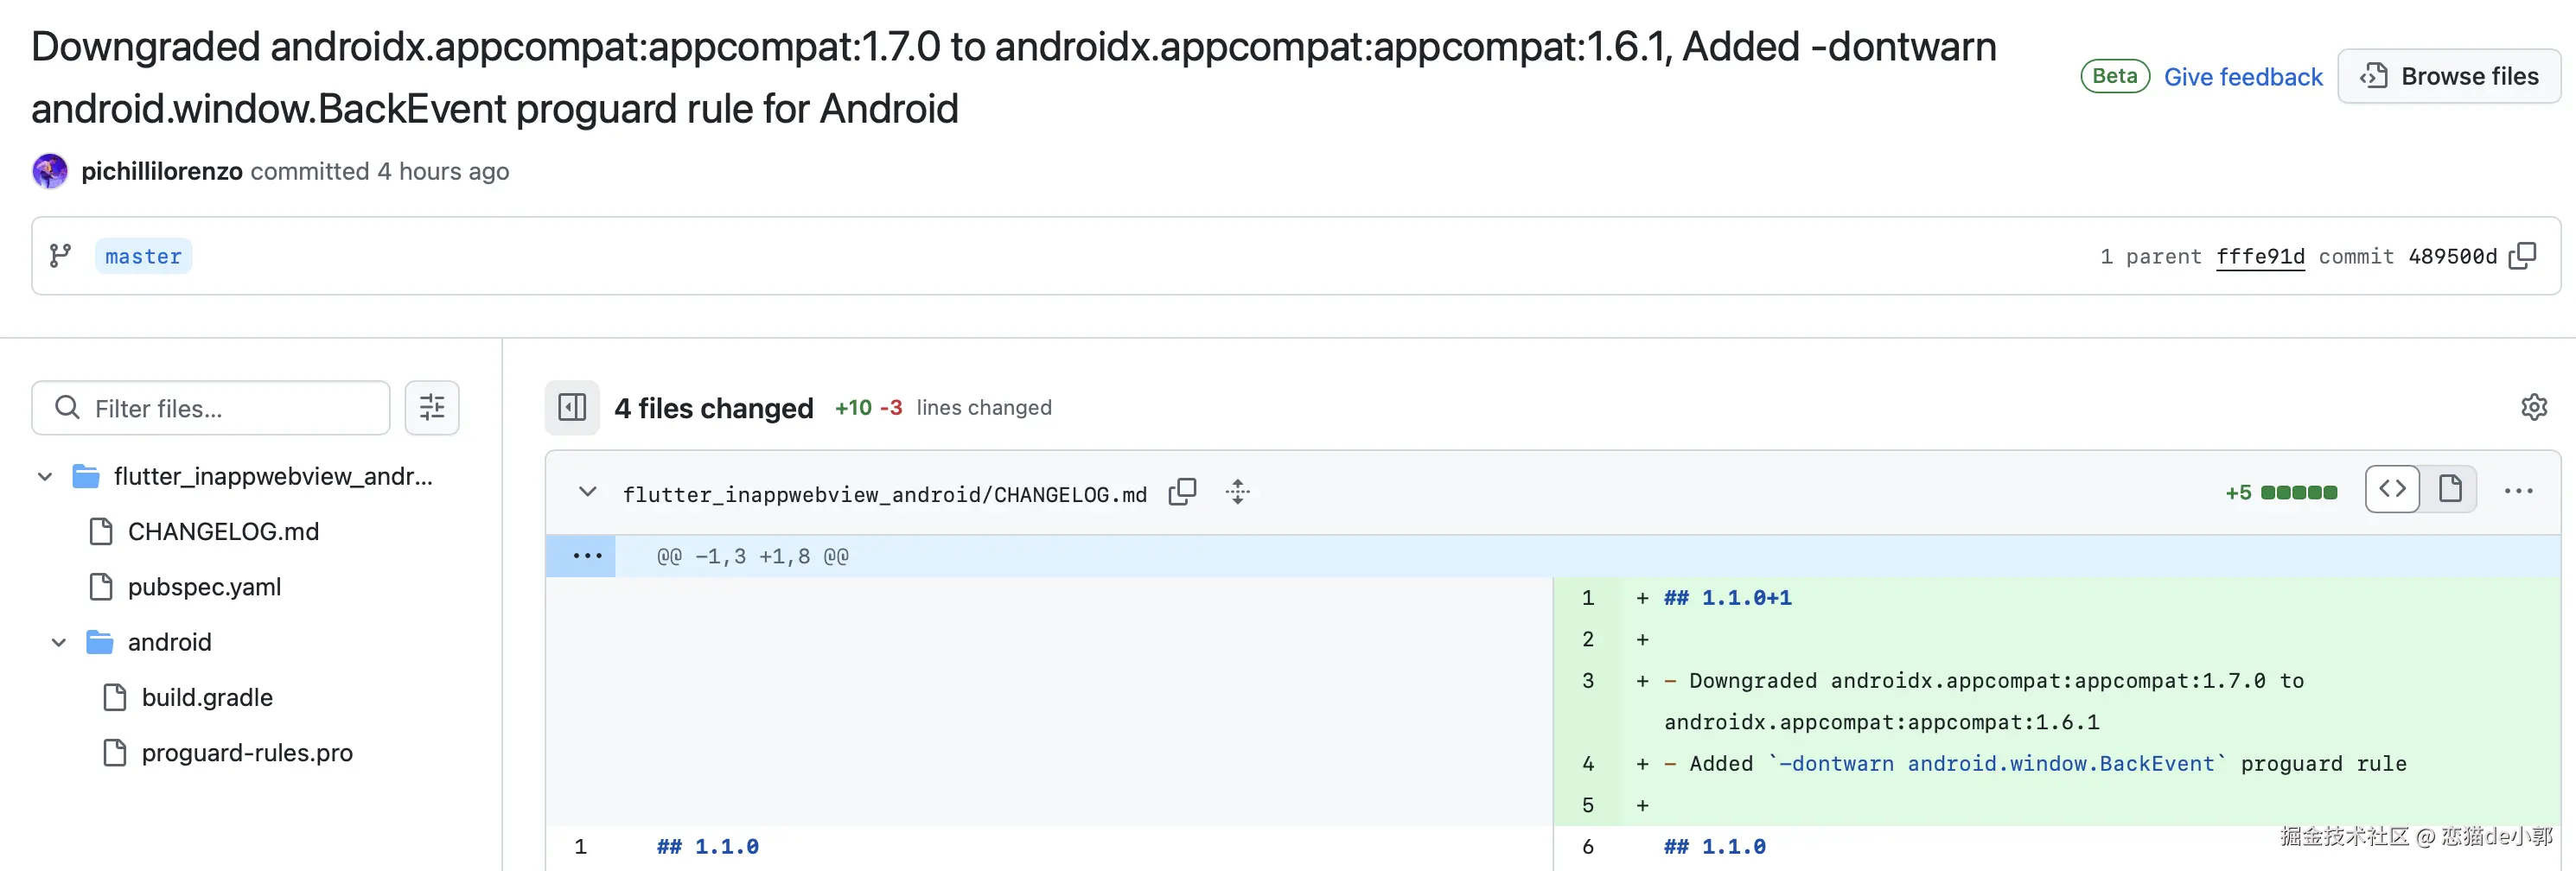The height and width of the screenshot is (871, 2576).
Task: Open the CHANGELOG.md file options menu
Action: [x=2517, y=491]
